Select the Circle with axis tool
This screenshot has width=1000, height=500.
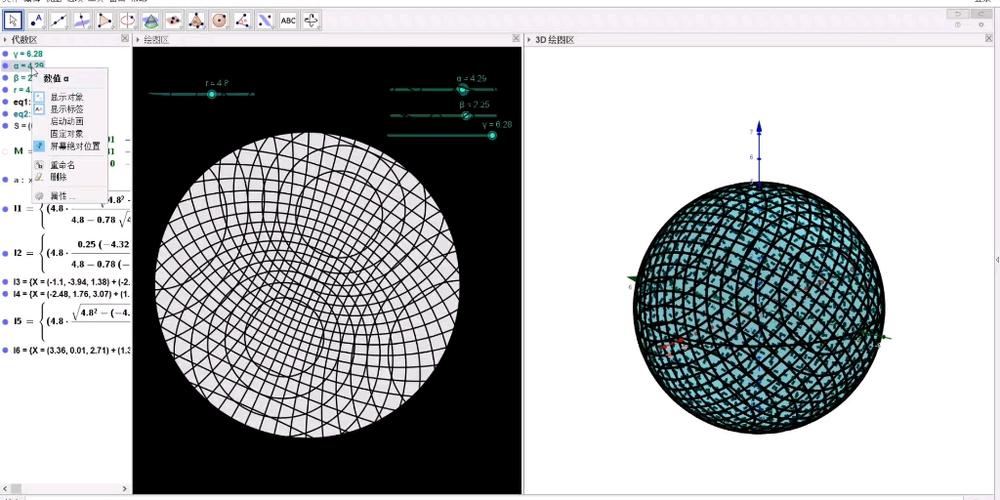128,20
